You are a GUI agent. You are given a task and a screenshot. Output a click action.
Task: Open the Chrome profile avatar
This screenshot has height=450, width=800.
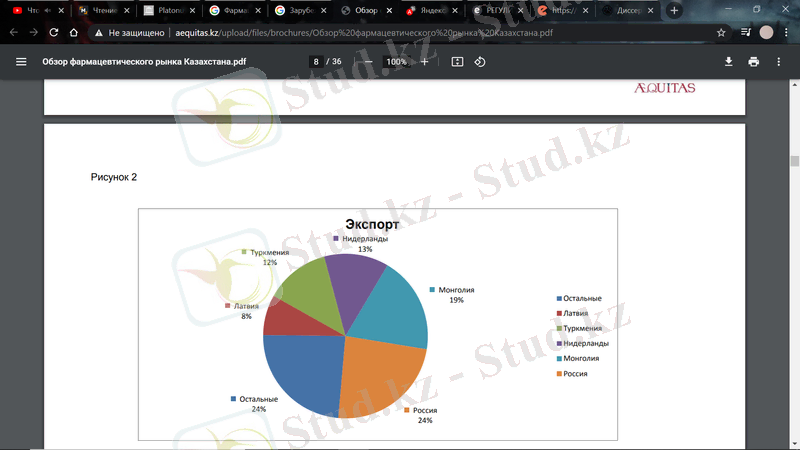pyautogui.click(x=766, y=32)
